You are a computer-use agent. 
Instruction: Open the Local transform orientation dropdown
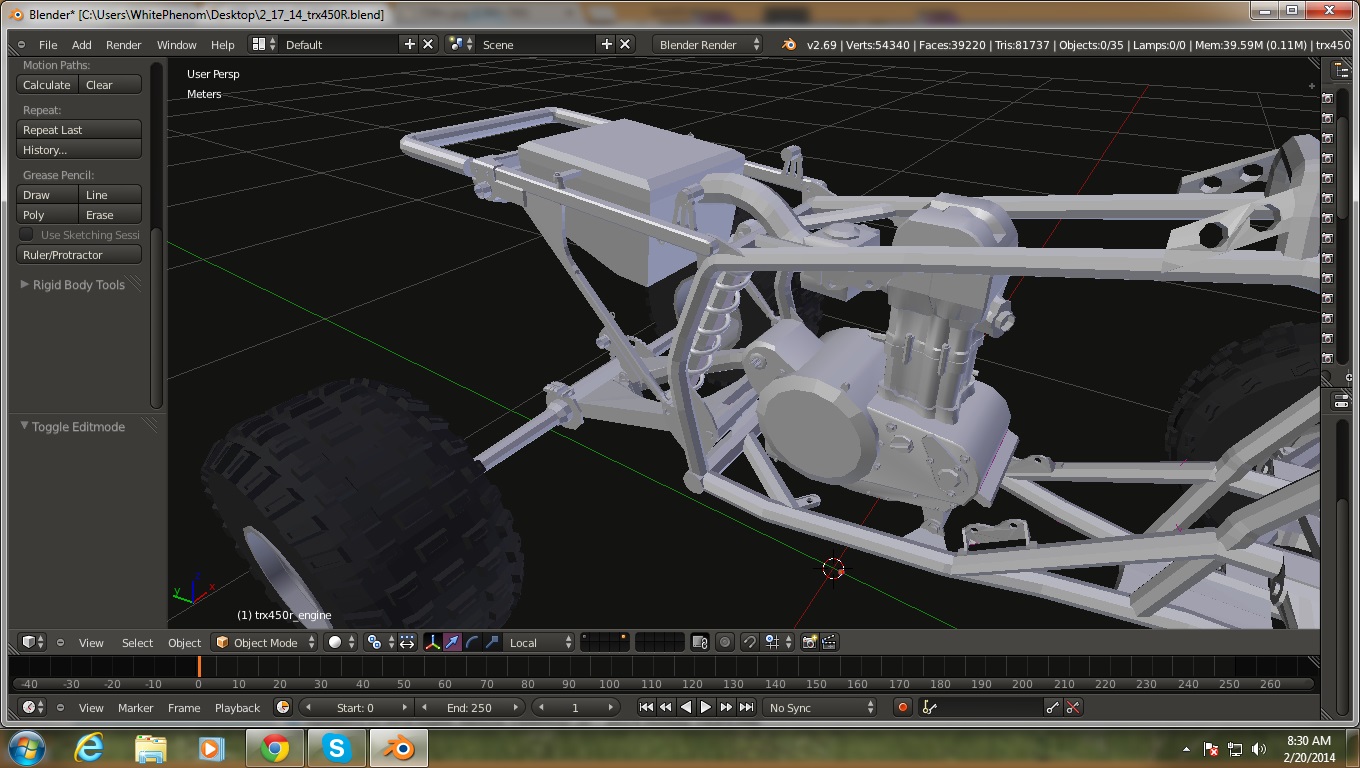(540, 642)
